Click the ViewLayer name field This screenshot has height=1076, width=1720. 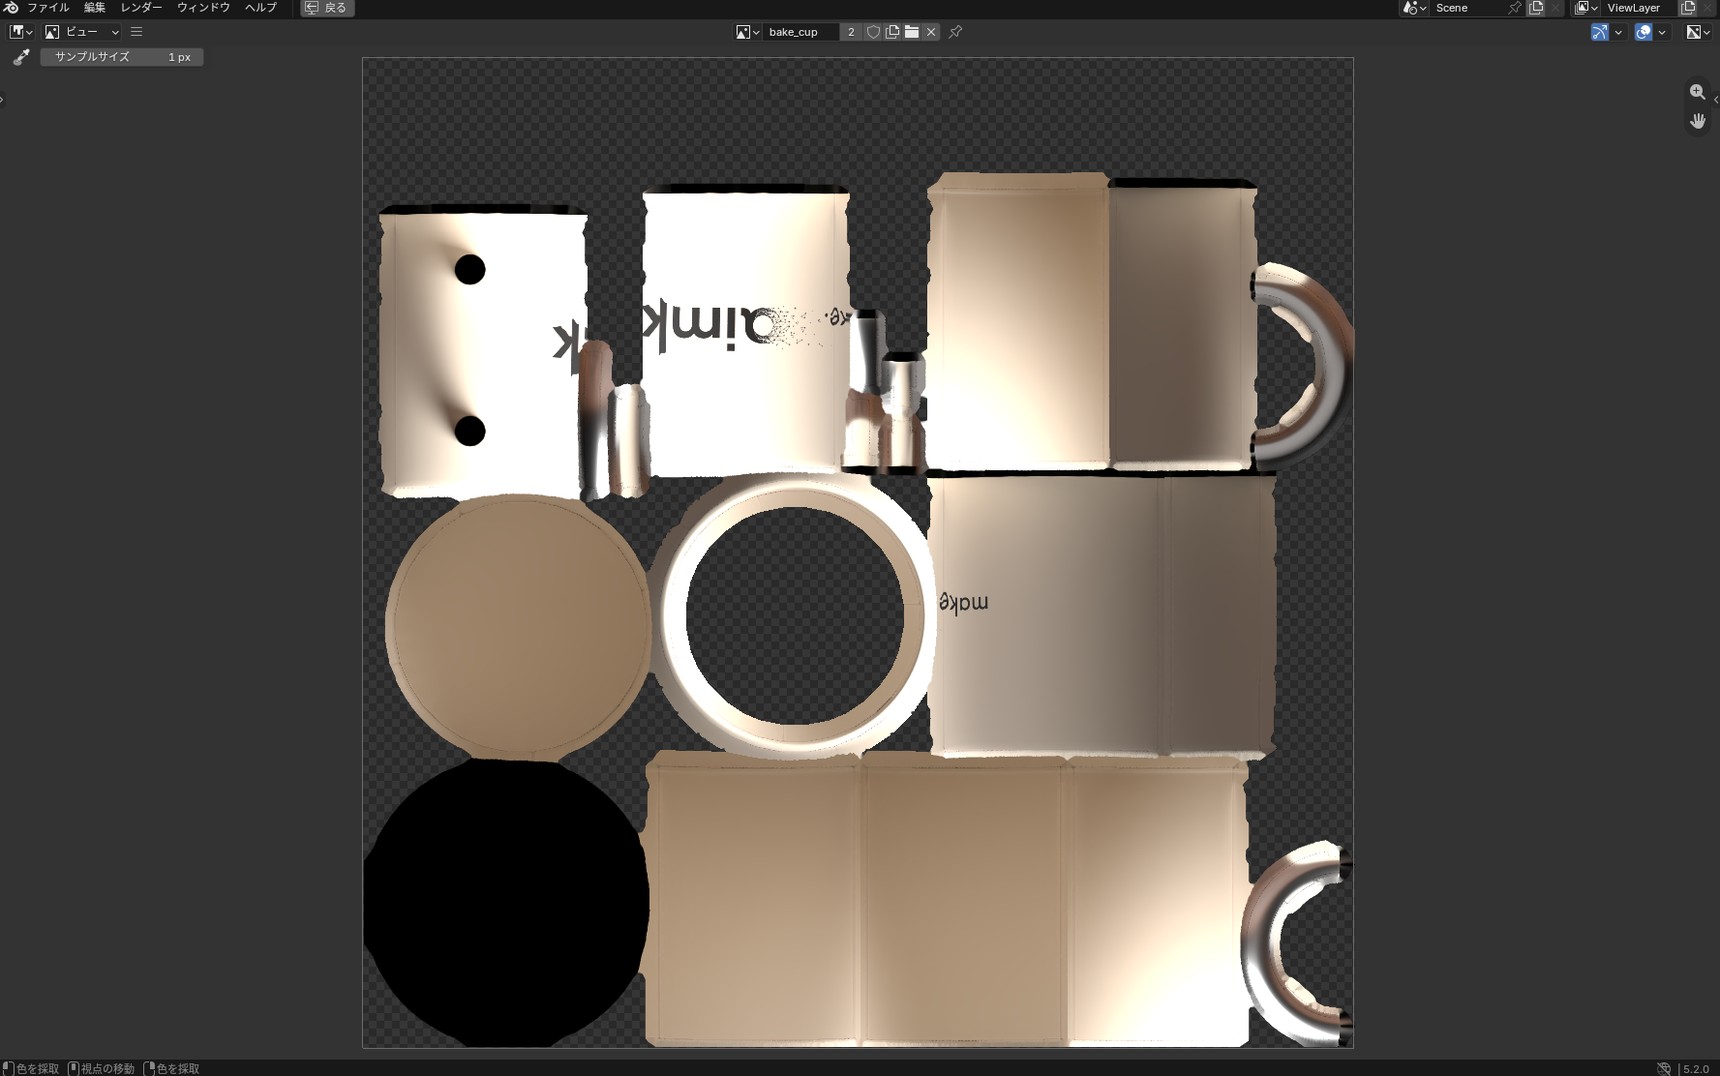point(1640,7)
